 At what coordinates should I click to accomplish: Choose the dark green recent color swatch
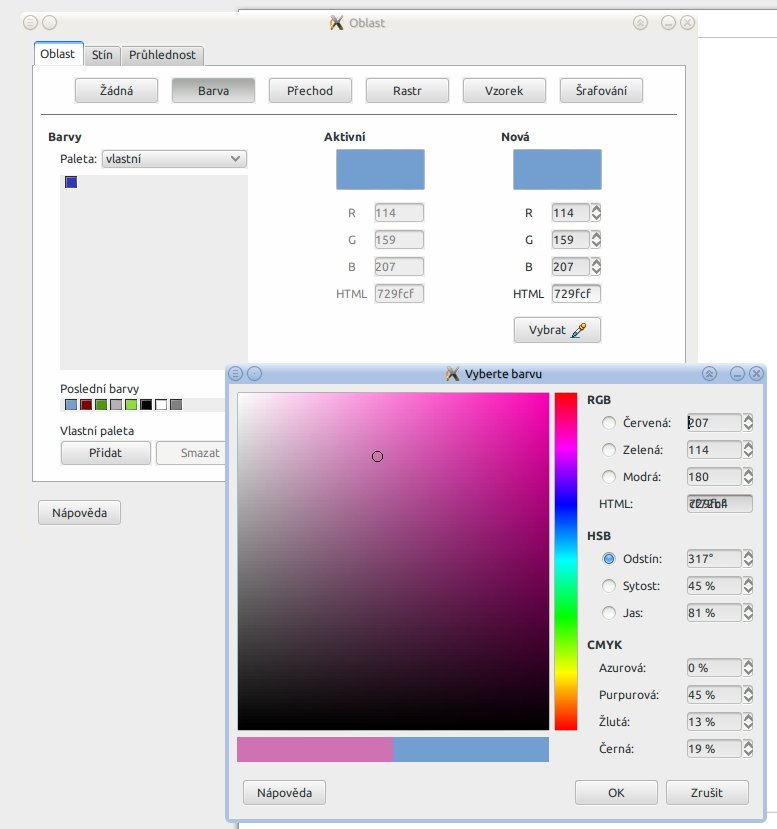coord(101,404)
